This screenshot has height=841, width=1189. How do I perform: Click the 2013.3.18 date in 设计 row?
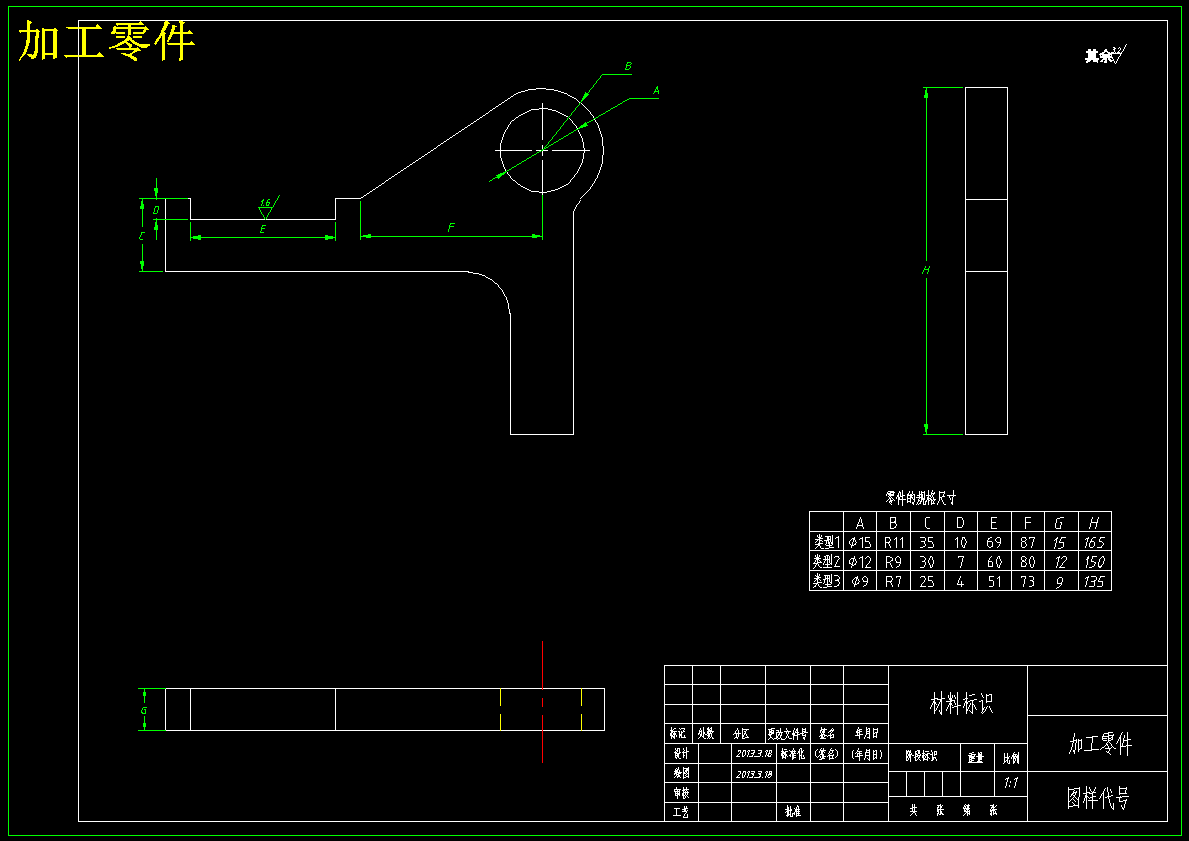tap(754, 754)
